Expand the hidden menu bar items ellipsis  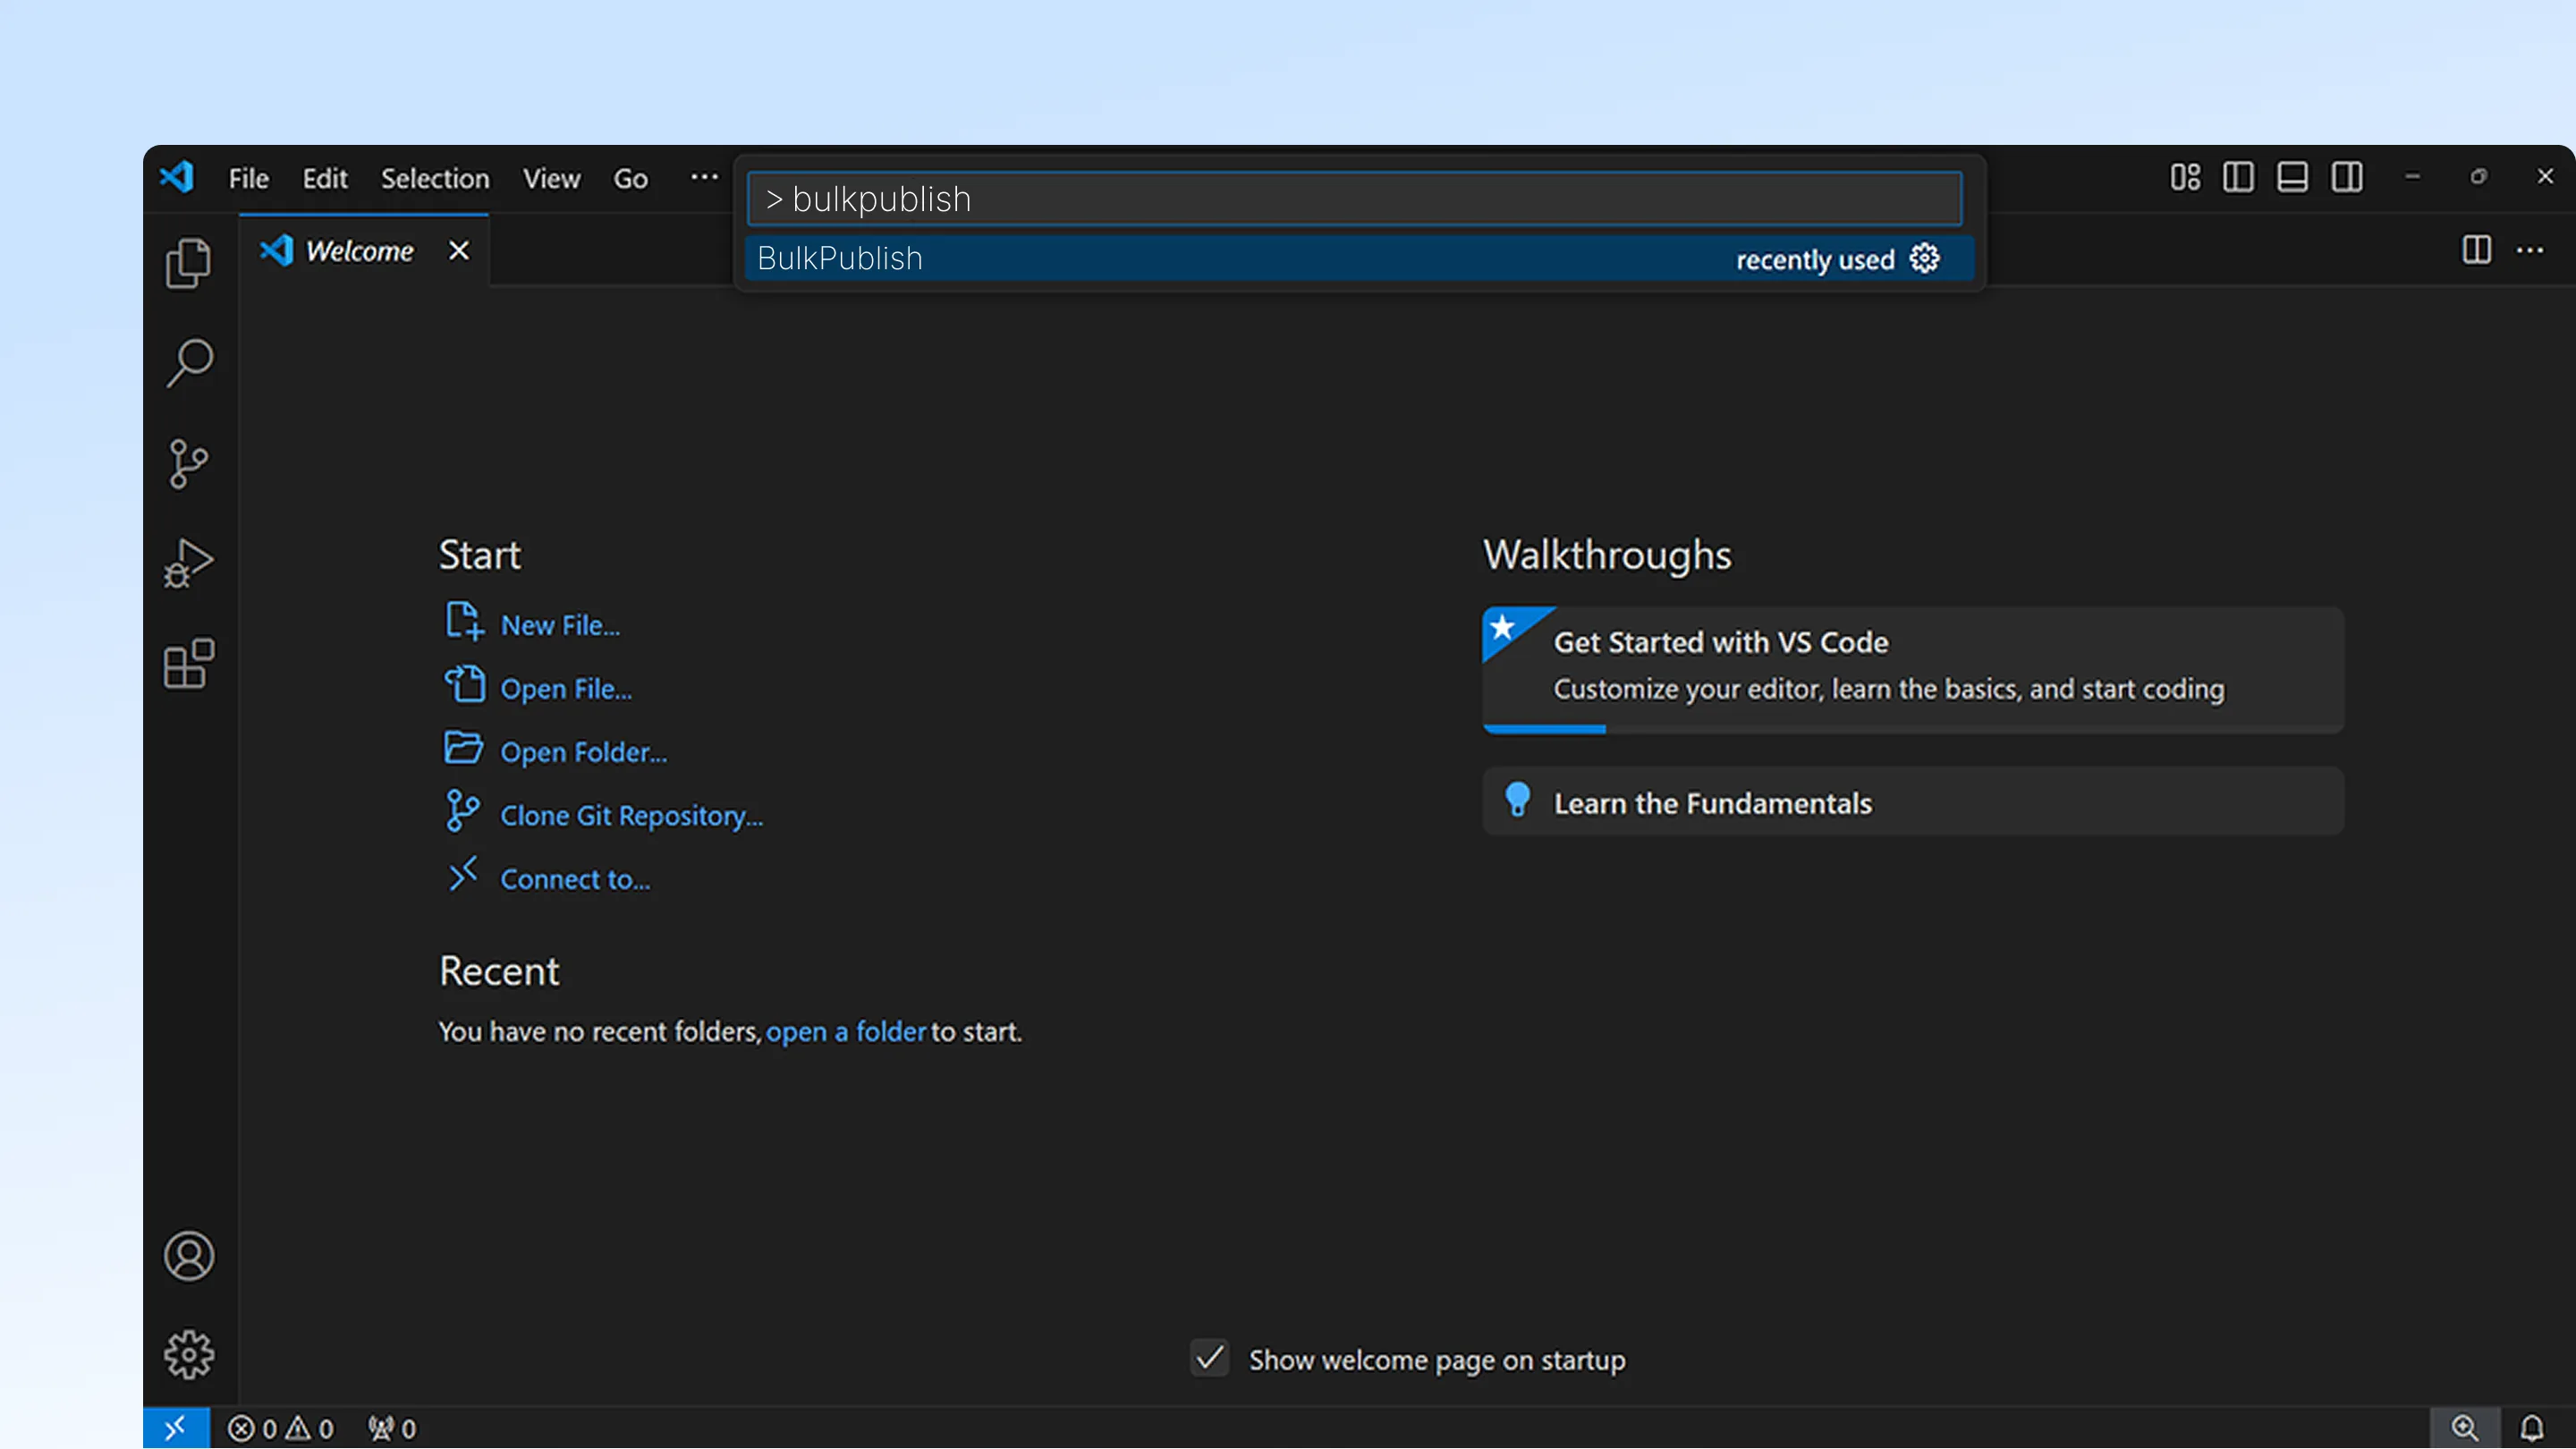coord(704,177)
